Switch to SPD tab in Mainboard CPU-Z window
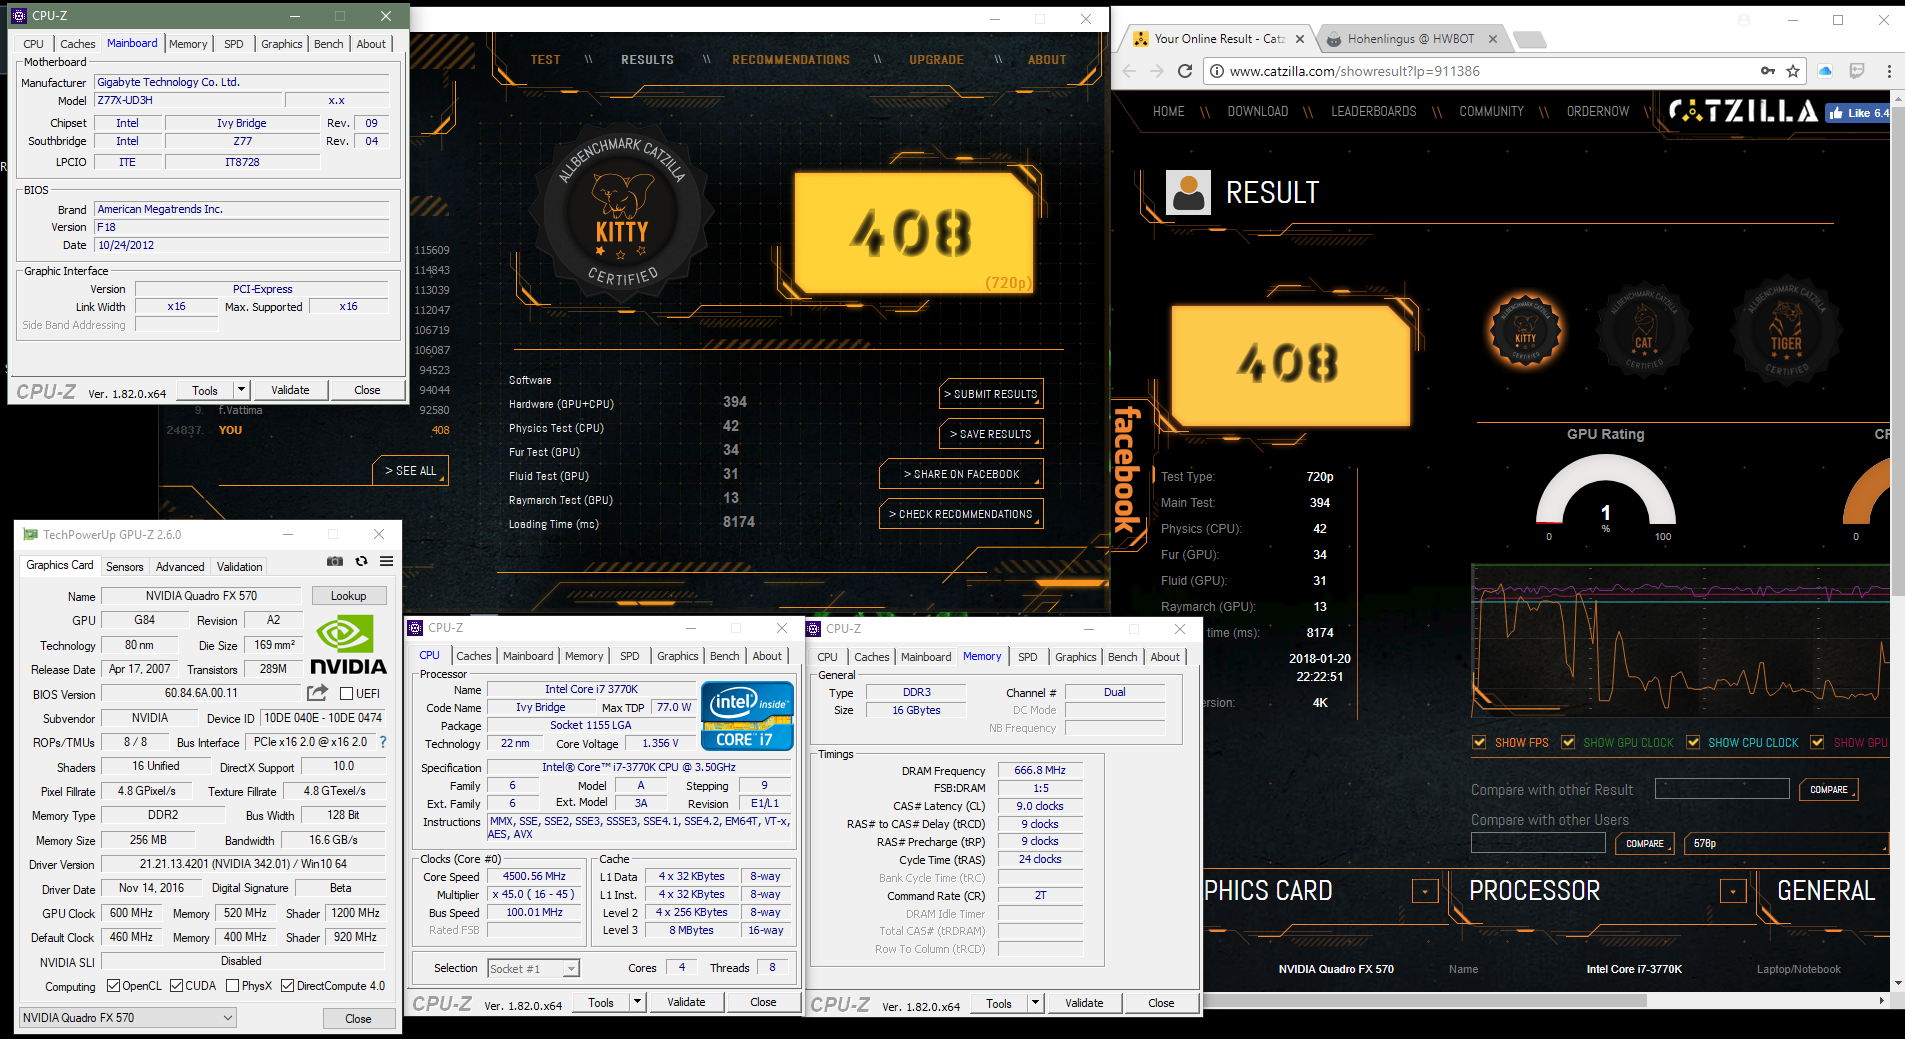 [233, 44]
